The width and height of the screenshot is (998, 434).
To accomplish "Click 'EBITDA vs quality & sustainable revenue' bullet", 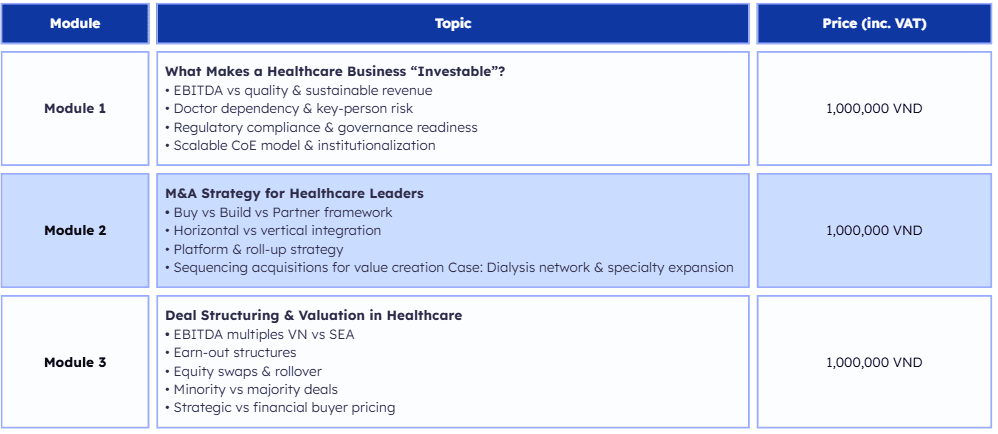I will (x=302, y=90).
